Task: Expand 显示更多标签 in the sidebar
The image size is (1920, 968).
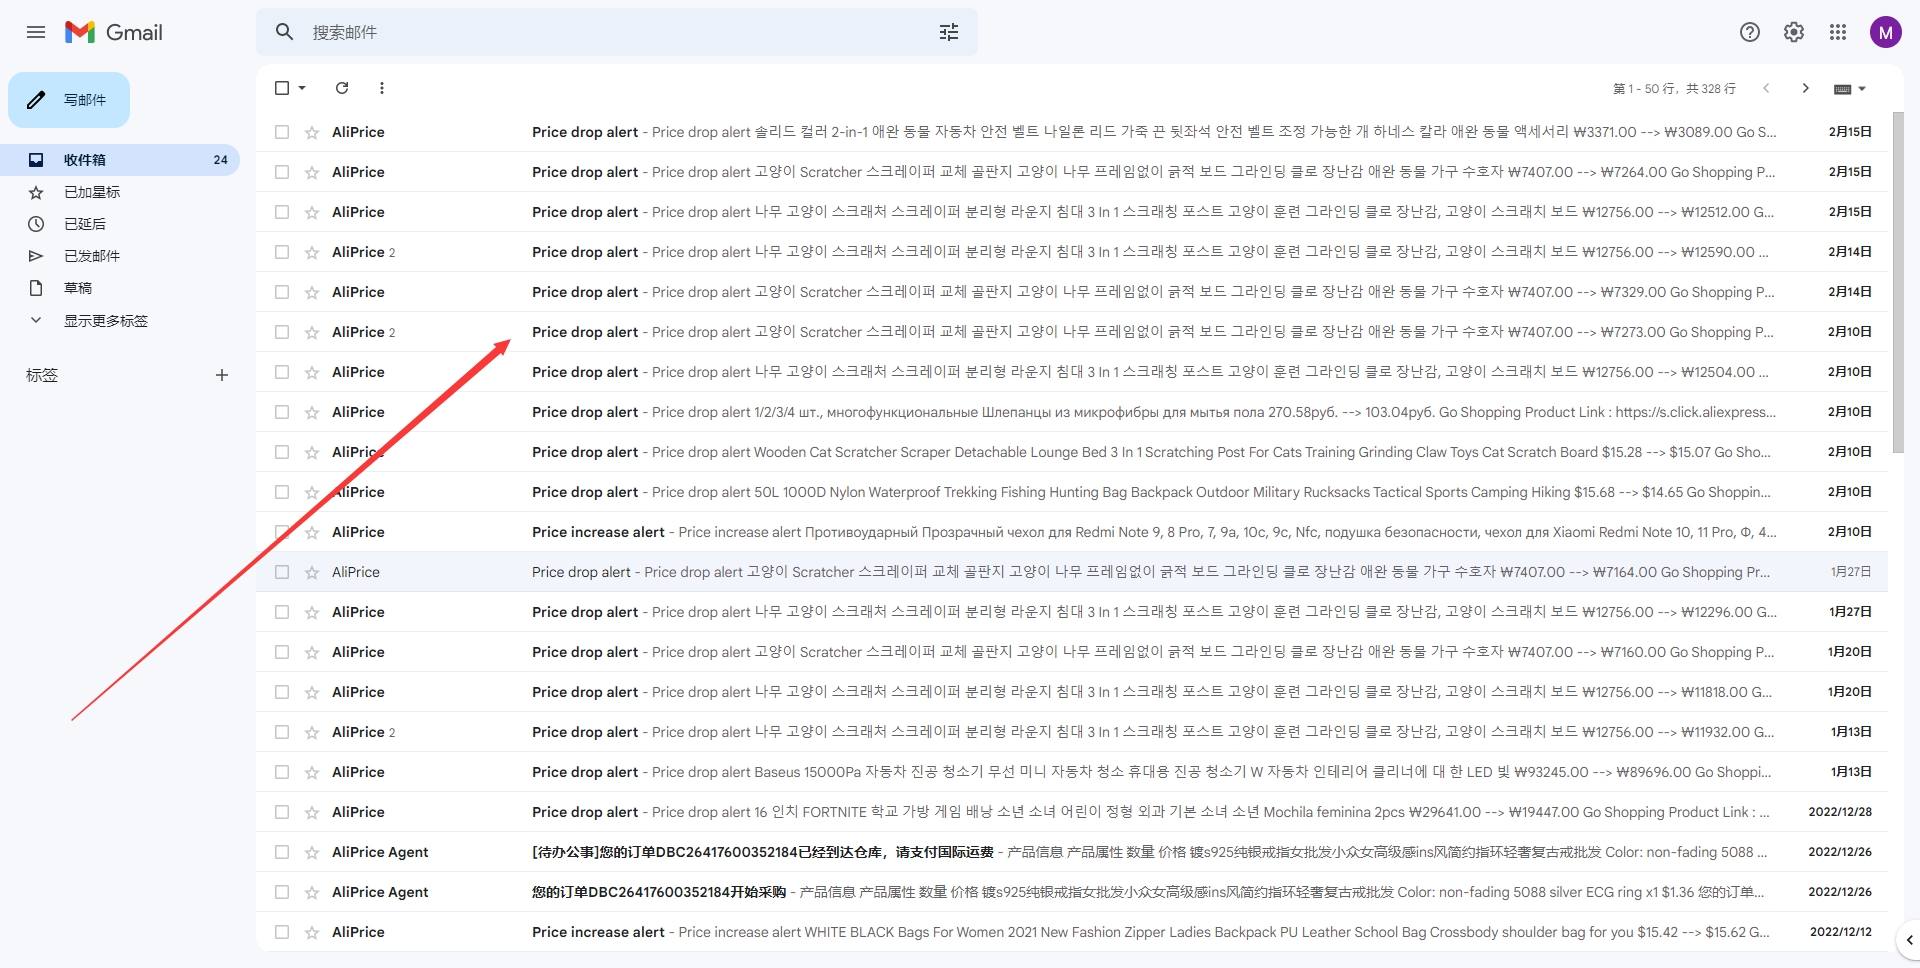Action: [x=105, y=321]
